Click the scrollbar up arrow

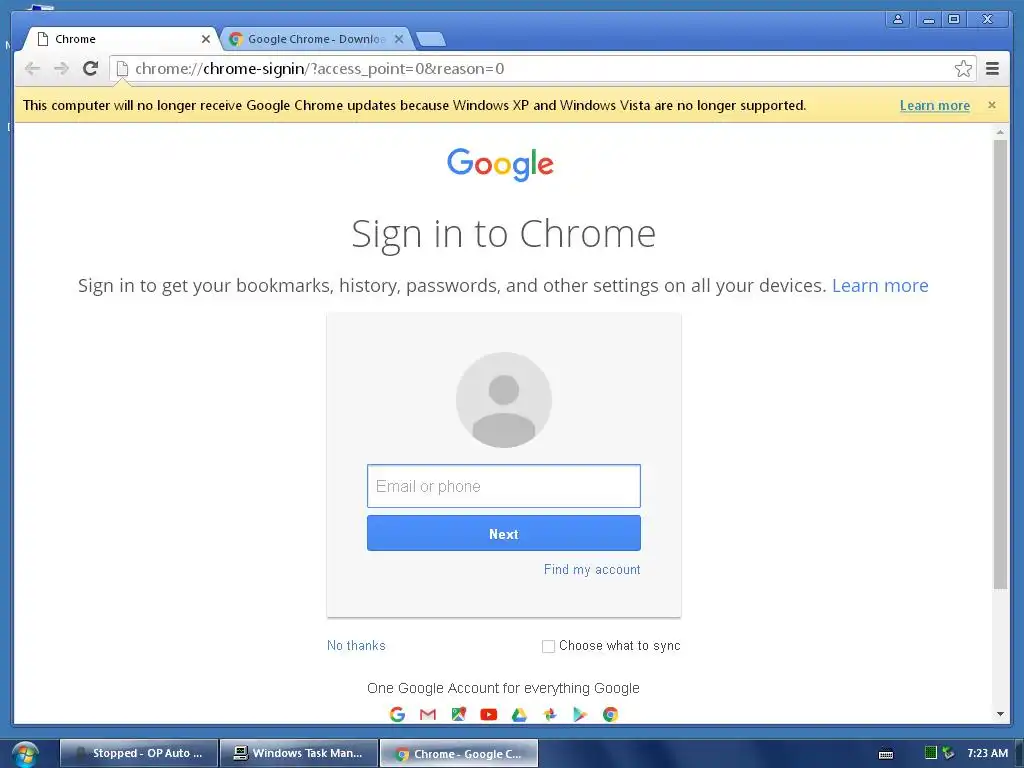(1000, 133)
